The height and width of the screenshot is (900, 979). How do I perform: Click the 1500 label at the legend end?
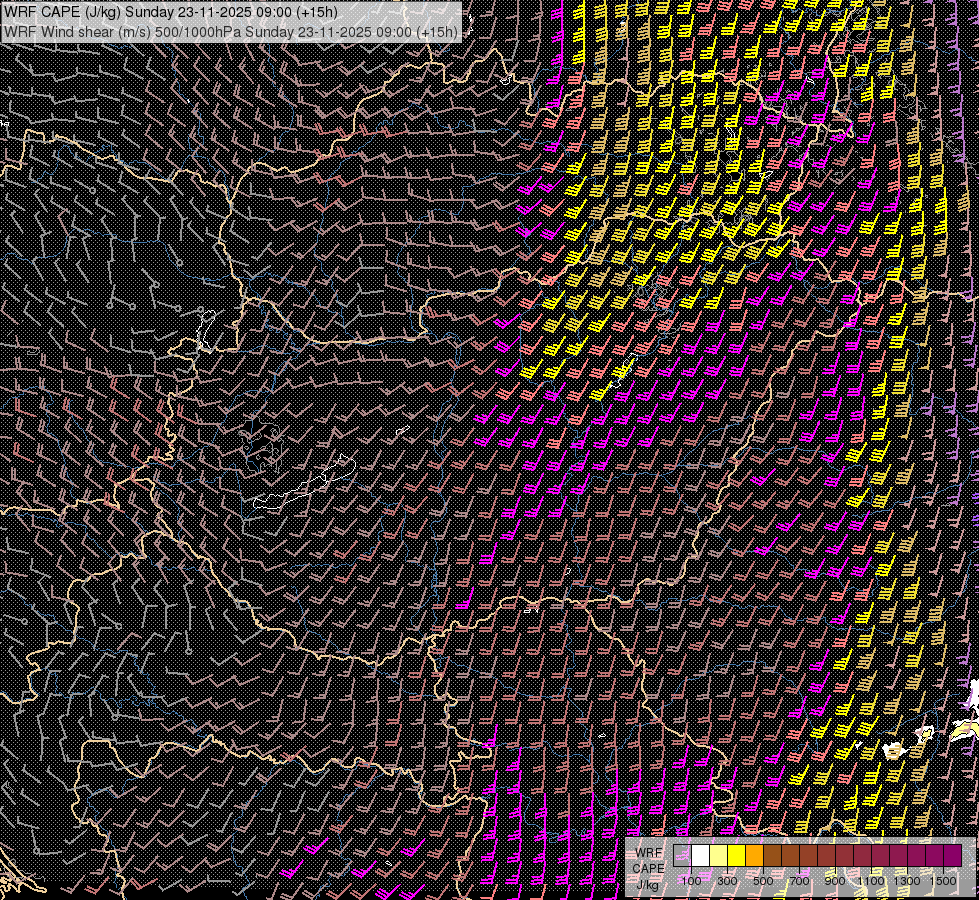coord(943,881)
